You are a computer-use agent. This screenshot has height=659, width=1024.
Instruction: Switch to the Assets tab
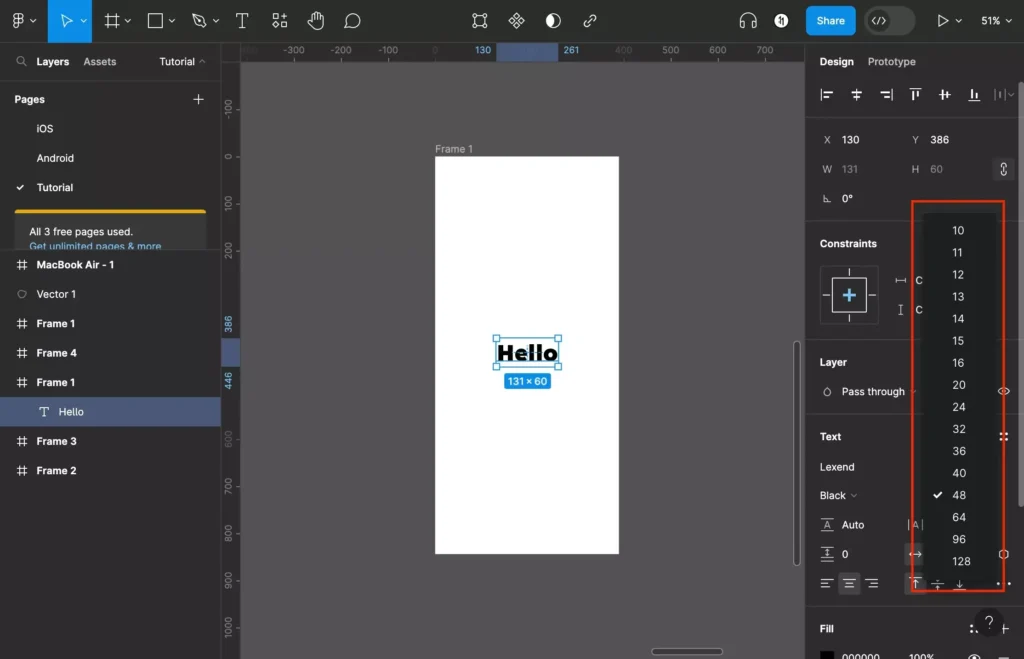[x=99, y=61]
